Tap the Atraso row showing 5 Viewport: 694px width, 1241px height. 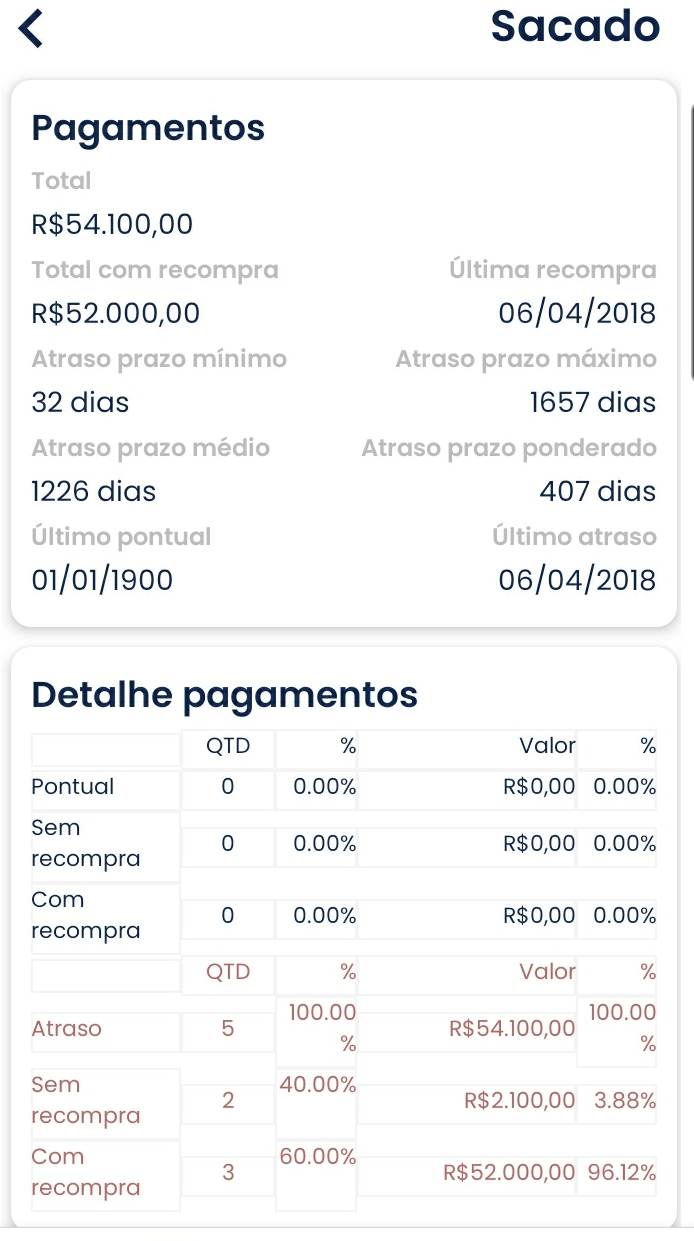[227, 1027]
